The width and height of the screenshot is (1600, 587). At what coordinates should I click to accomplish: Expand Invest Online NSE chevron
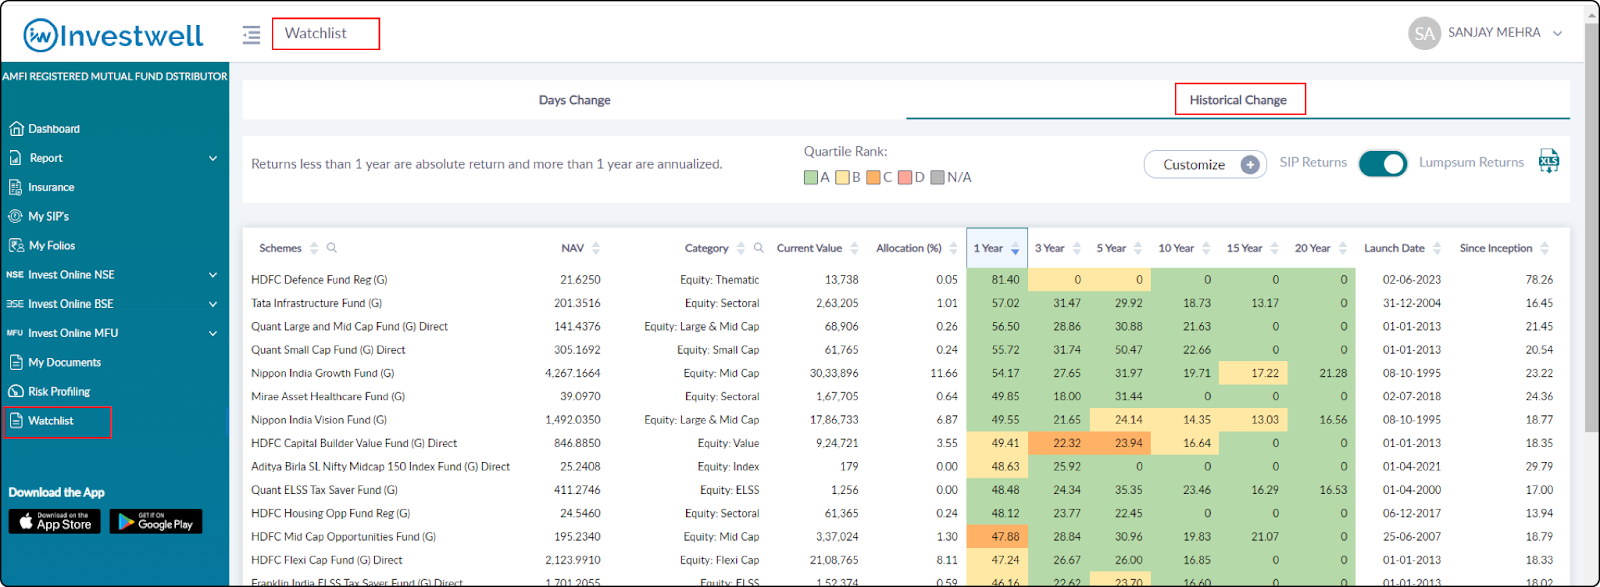point(213,275)
